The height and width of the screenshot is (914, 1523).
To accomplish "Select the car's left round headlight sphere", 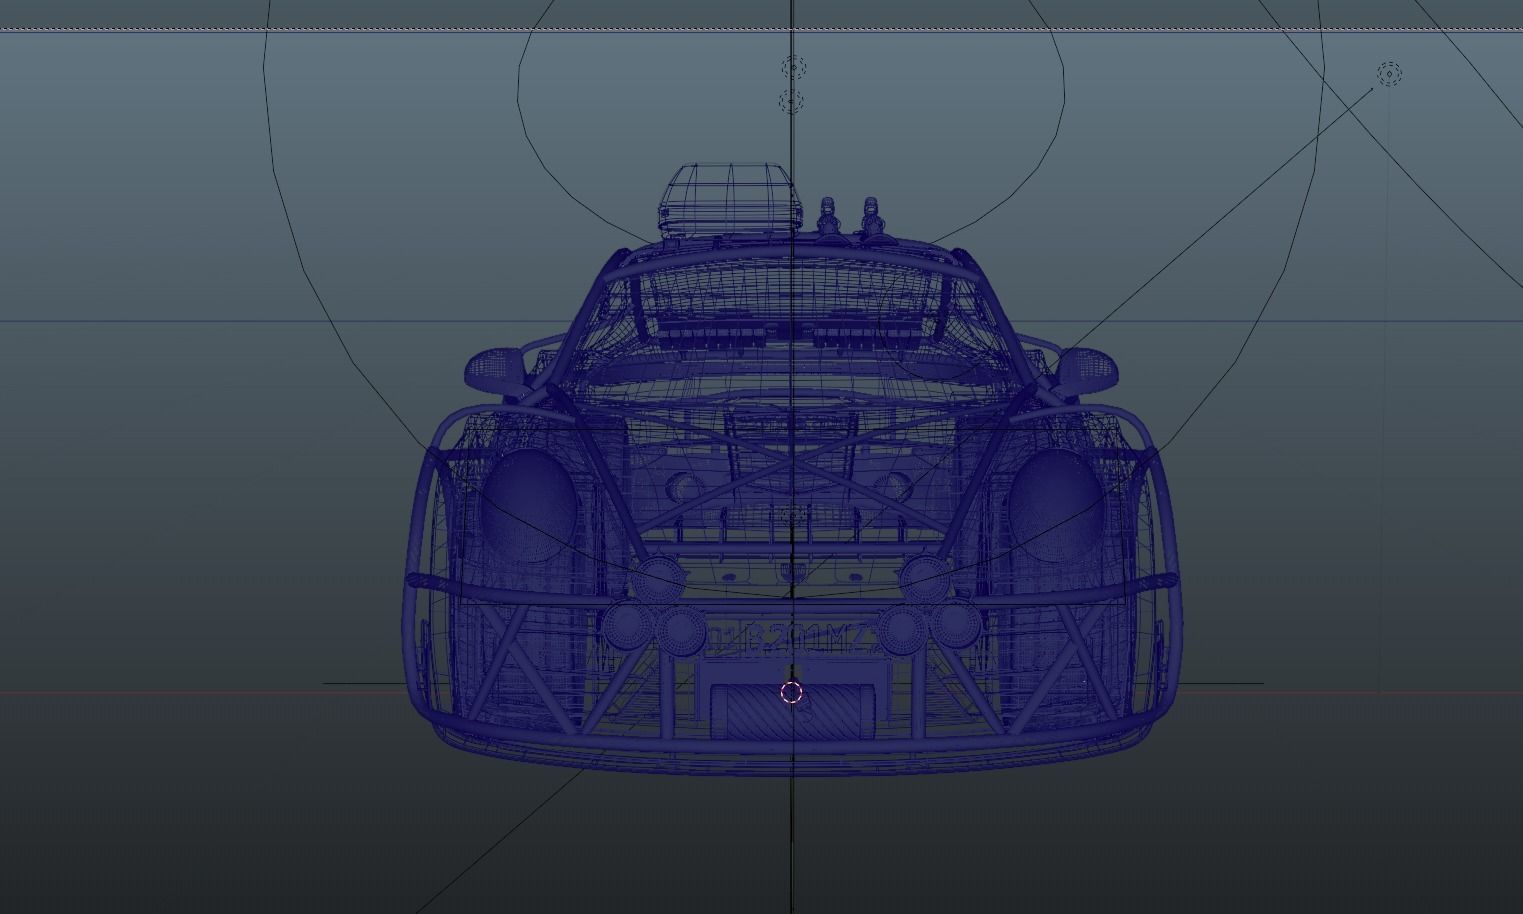I will coord(528,504).
